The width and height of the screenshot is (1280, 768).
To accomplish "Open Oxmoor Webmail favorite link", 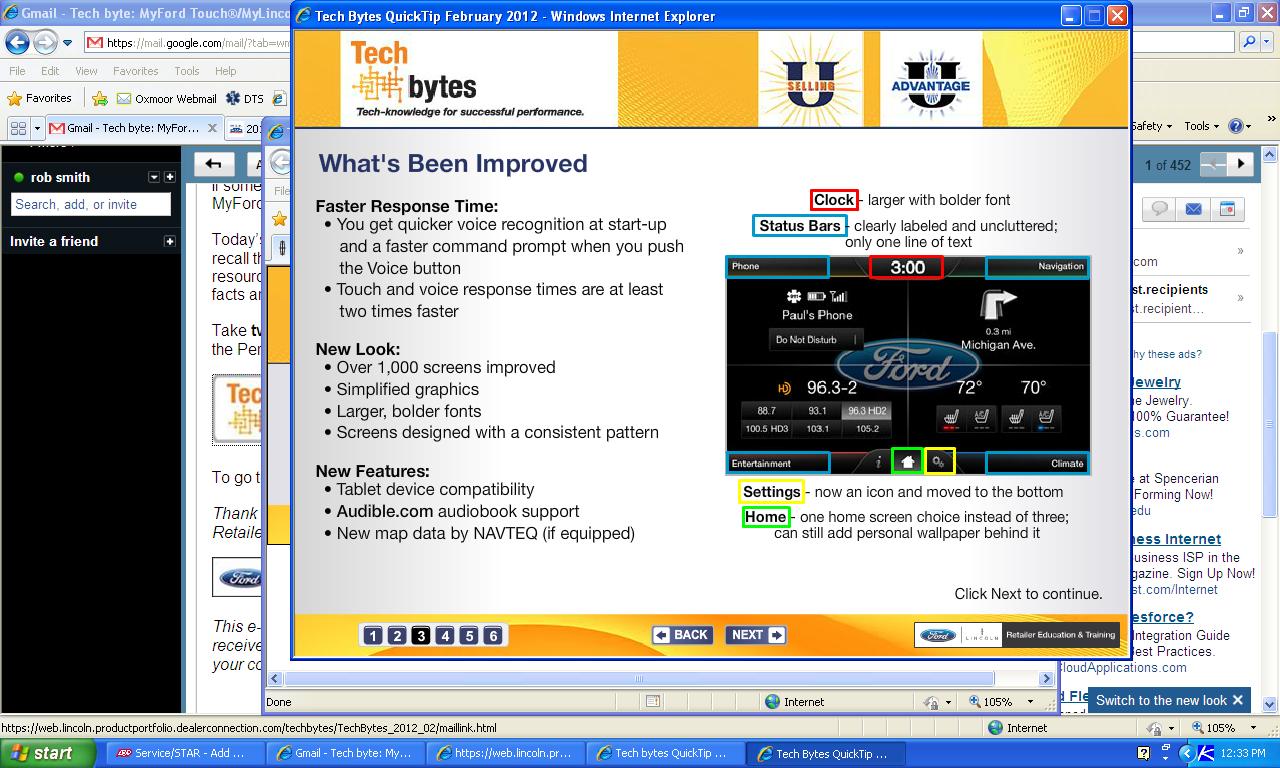I will click(x=166, y=99).
